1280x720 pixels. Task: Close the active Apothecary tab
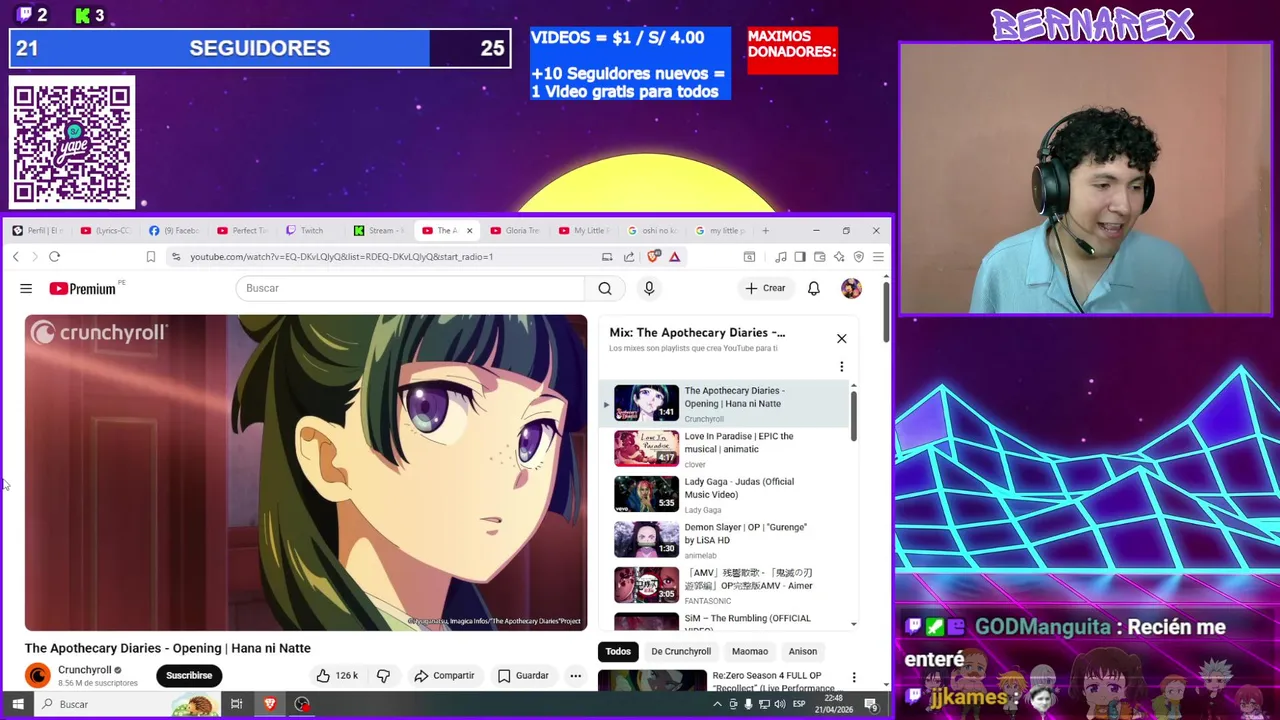pos(469,231)
